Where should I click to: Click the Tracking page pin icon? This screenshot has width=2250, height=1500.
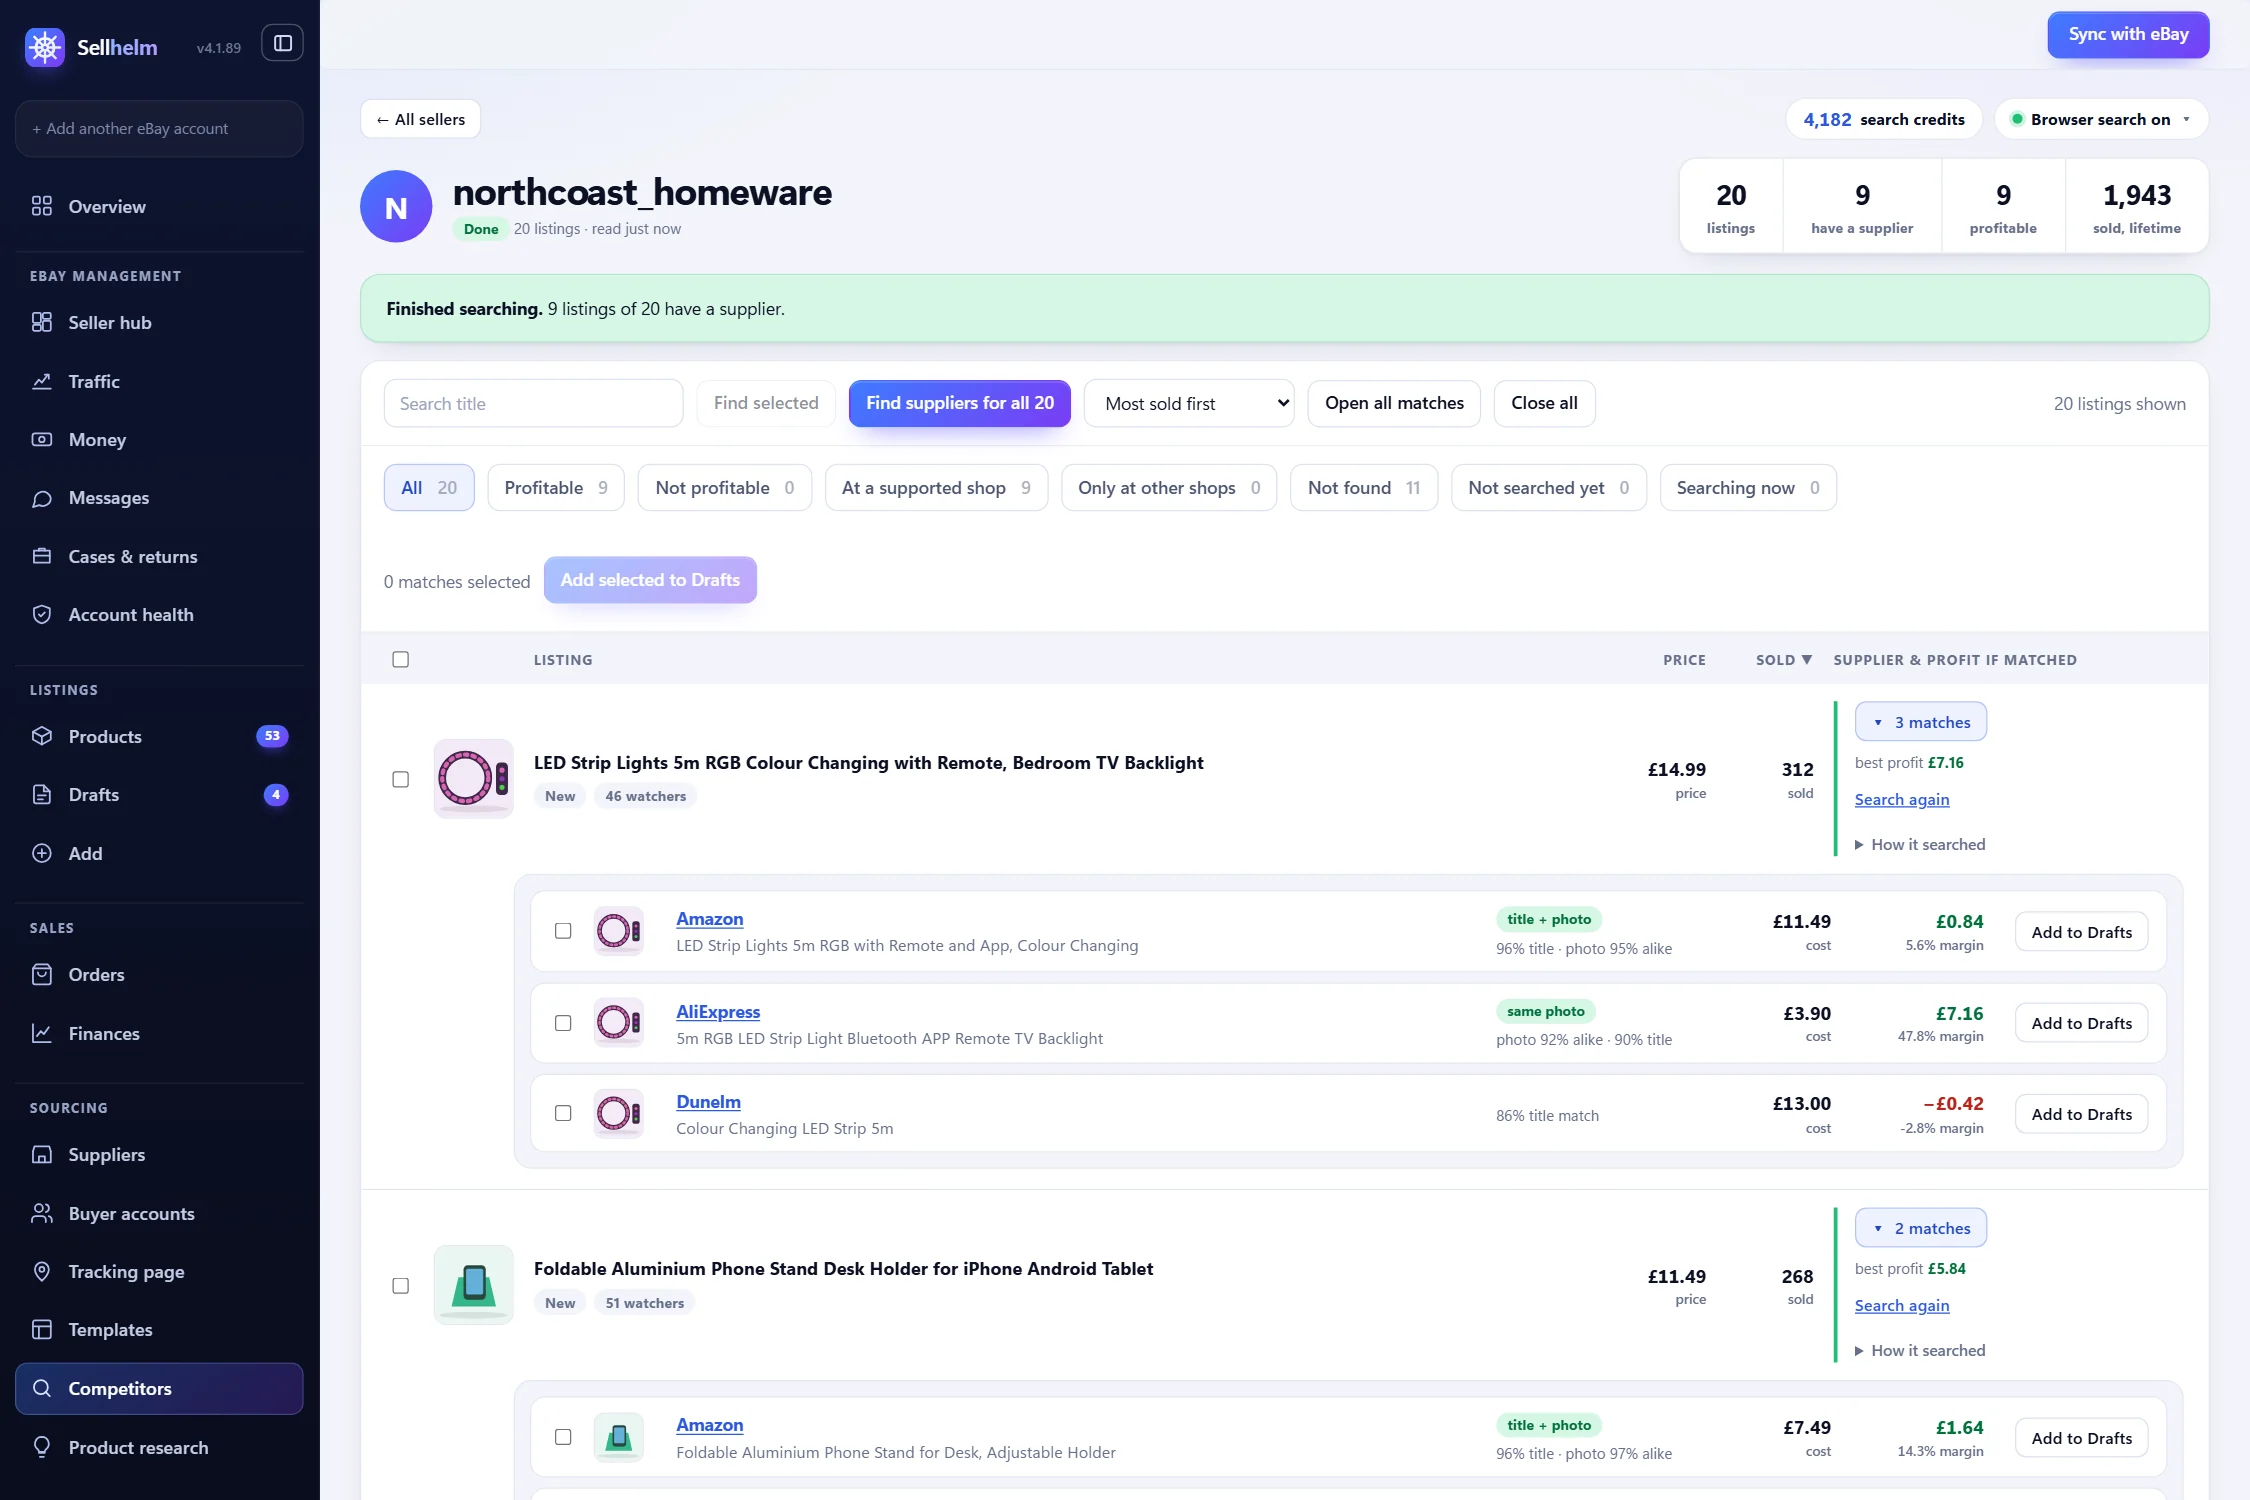pos(42,1271)
